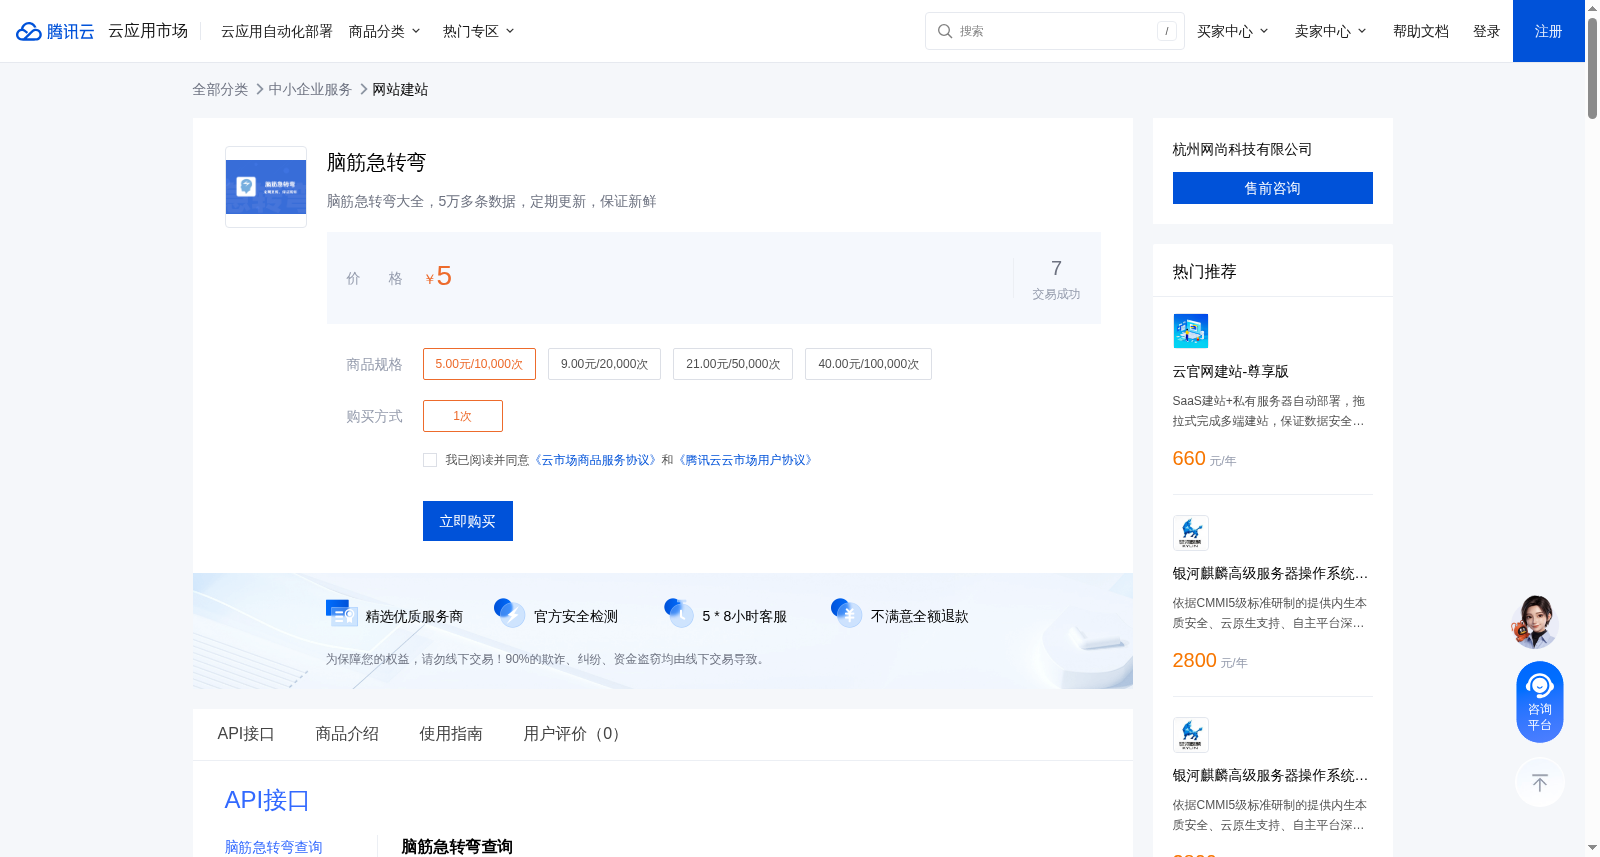This screenshot has width=1600, height=857.
Task: Click the slash shortcut key icon
Action: (x=1166, y=31)
